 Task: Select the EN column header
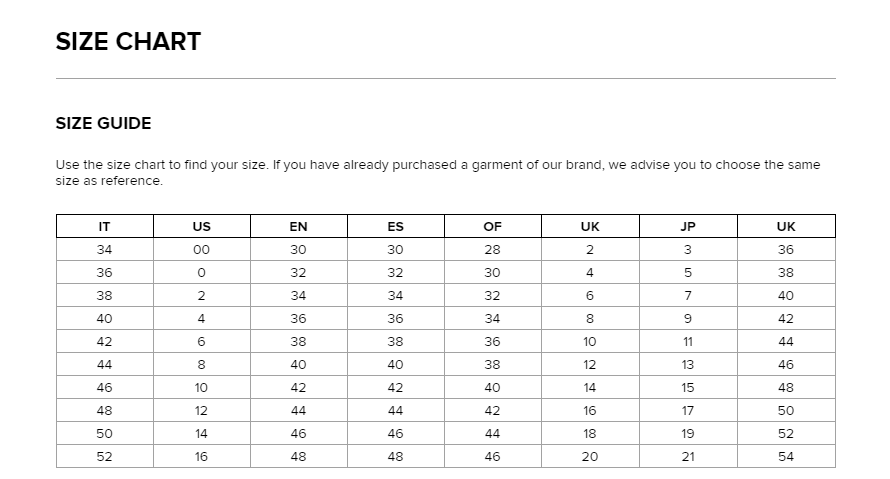299,226
